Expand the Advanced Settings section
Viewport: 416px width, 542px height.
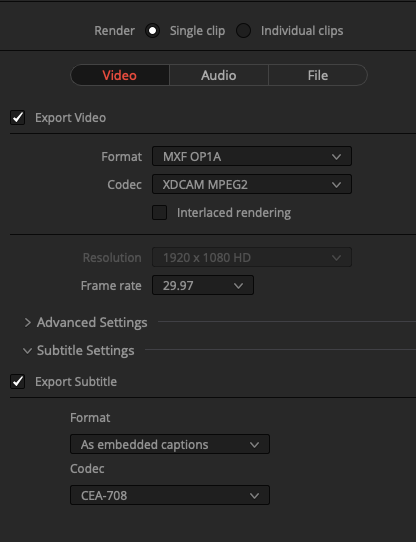[27, 323]
